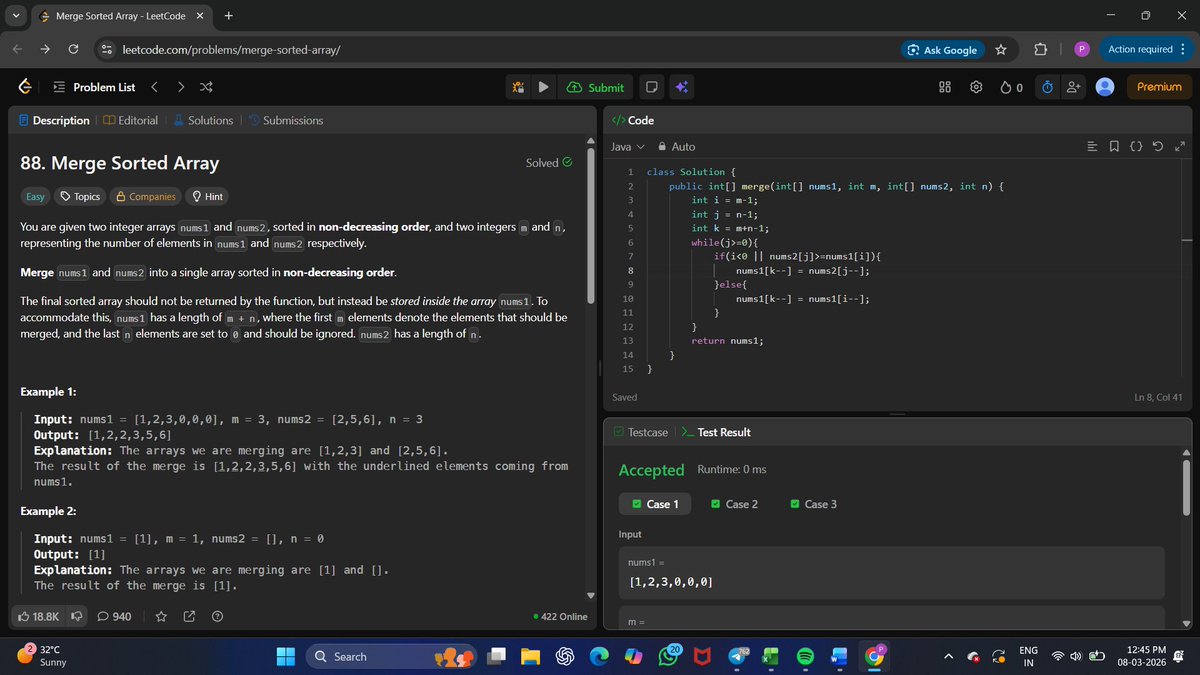The width and height of the screenshot is (1200, 675).
Task: Open Spotify from the taskbar
Action: pos(805,657)
